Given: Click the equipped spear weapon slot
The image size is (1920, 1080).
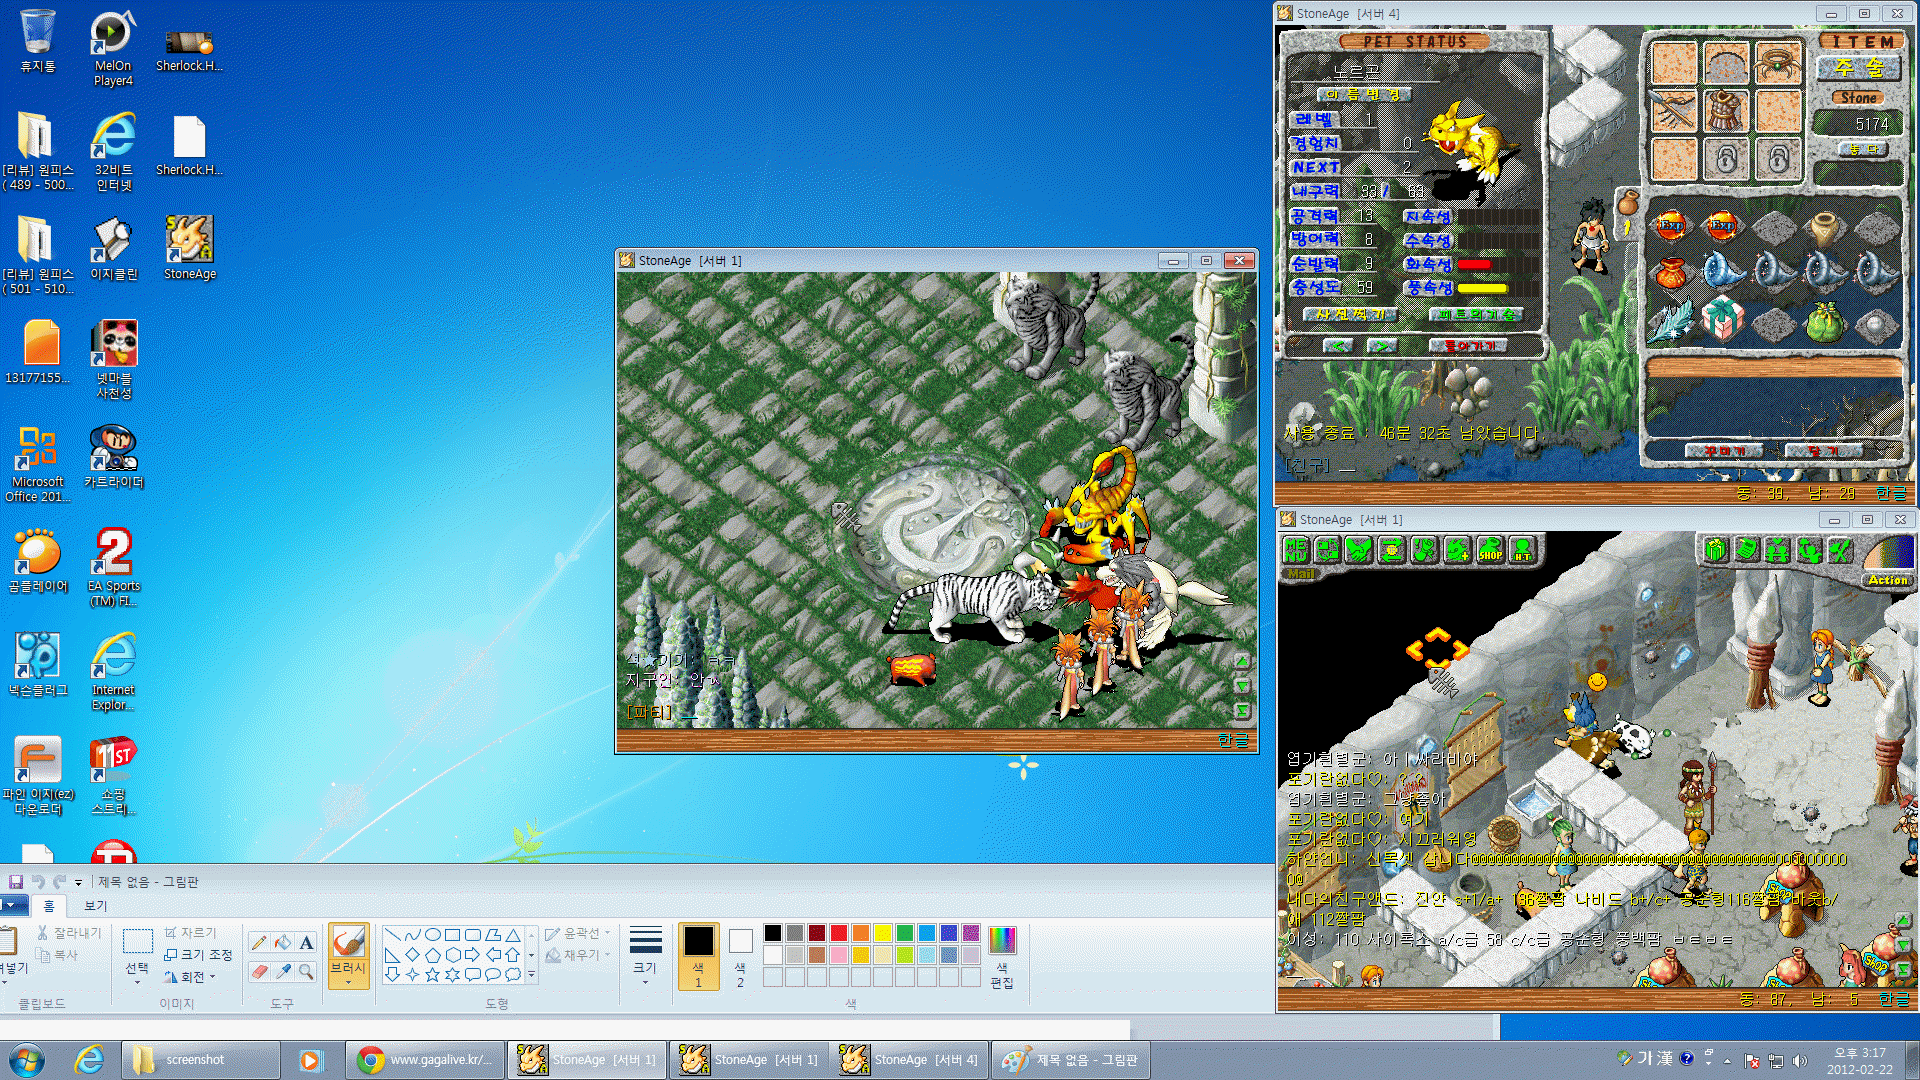Looking at the screenshot, I should pos(1674,110).
